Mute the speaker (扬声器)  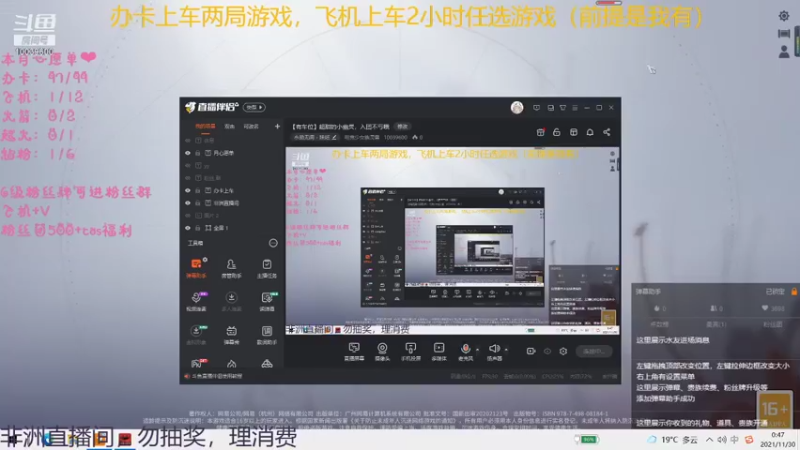(x=494, y=352)
